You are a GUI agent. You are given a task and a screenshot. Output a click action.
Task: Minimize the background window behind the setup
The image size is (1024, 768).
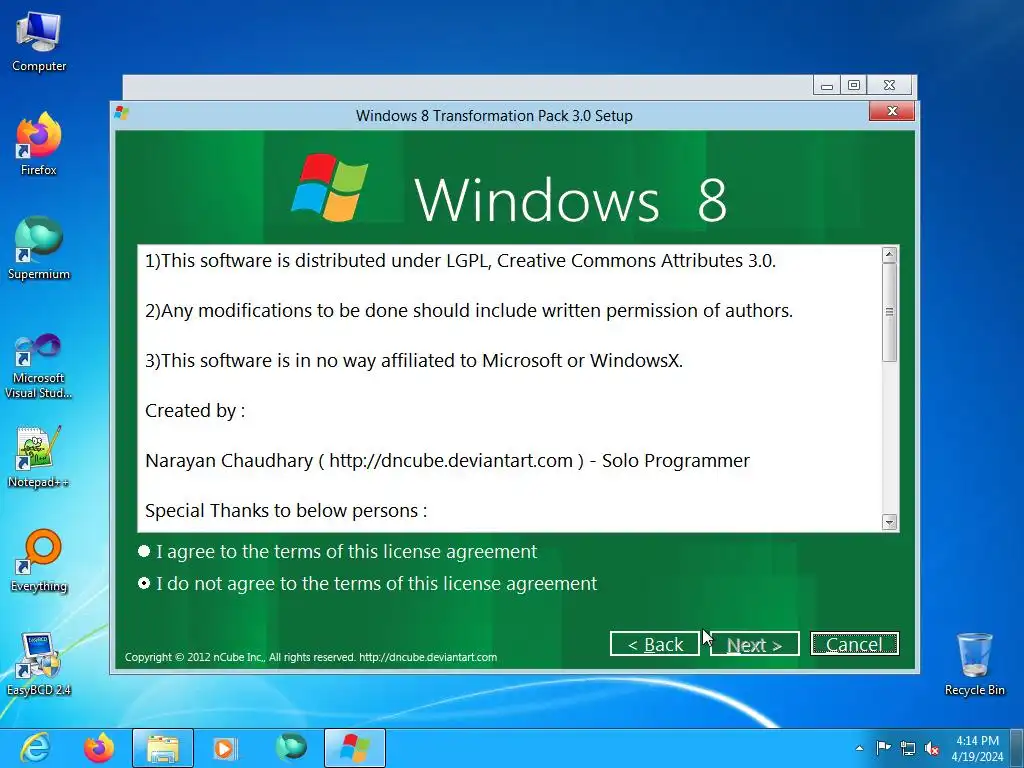click(827, 86)
